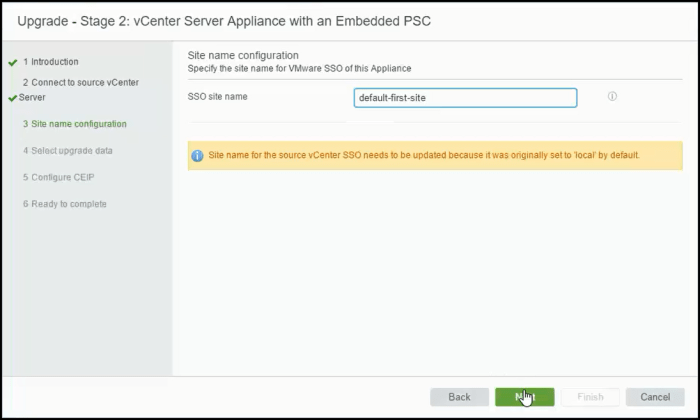Screen dimensions: 700x420
Task: Select step 6 Ready to complete
Action: pyautogui.click(x=64, y=204)
